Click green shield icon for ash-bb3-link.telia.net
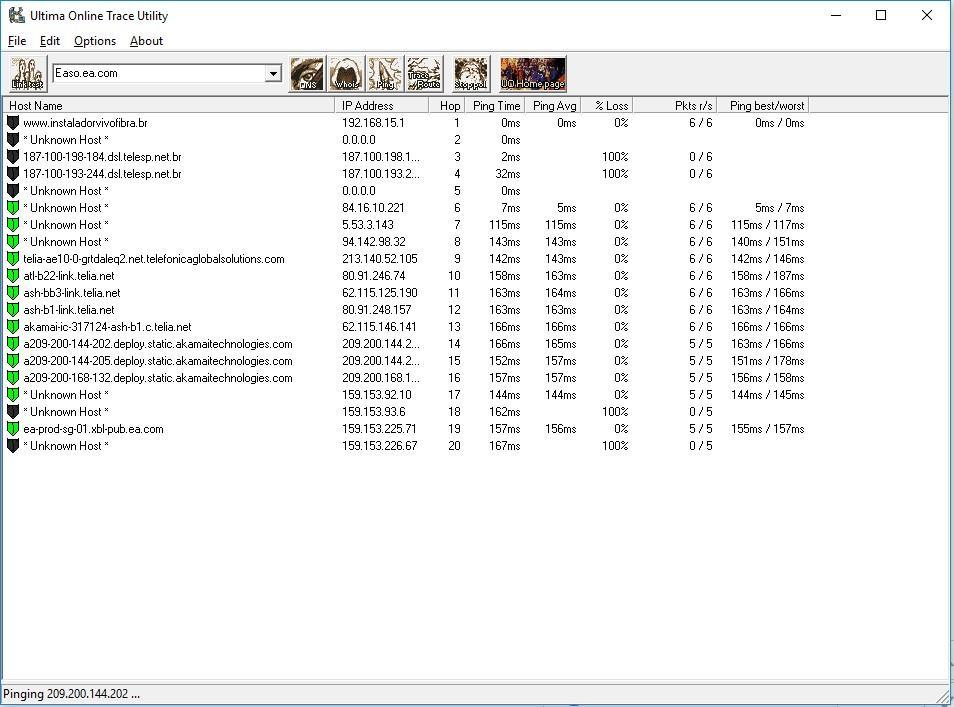Viewport: 954px width, 707px height. click(x=13, y=293)
